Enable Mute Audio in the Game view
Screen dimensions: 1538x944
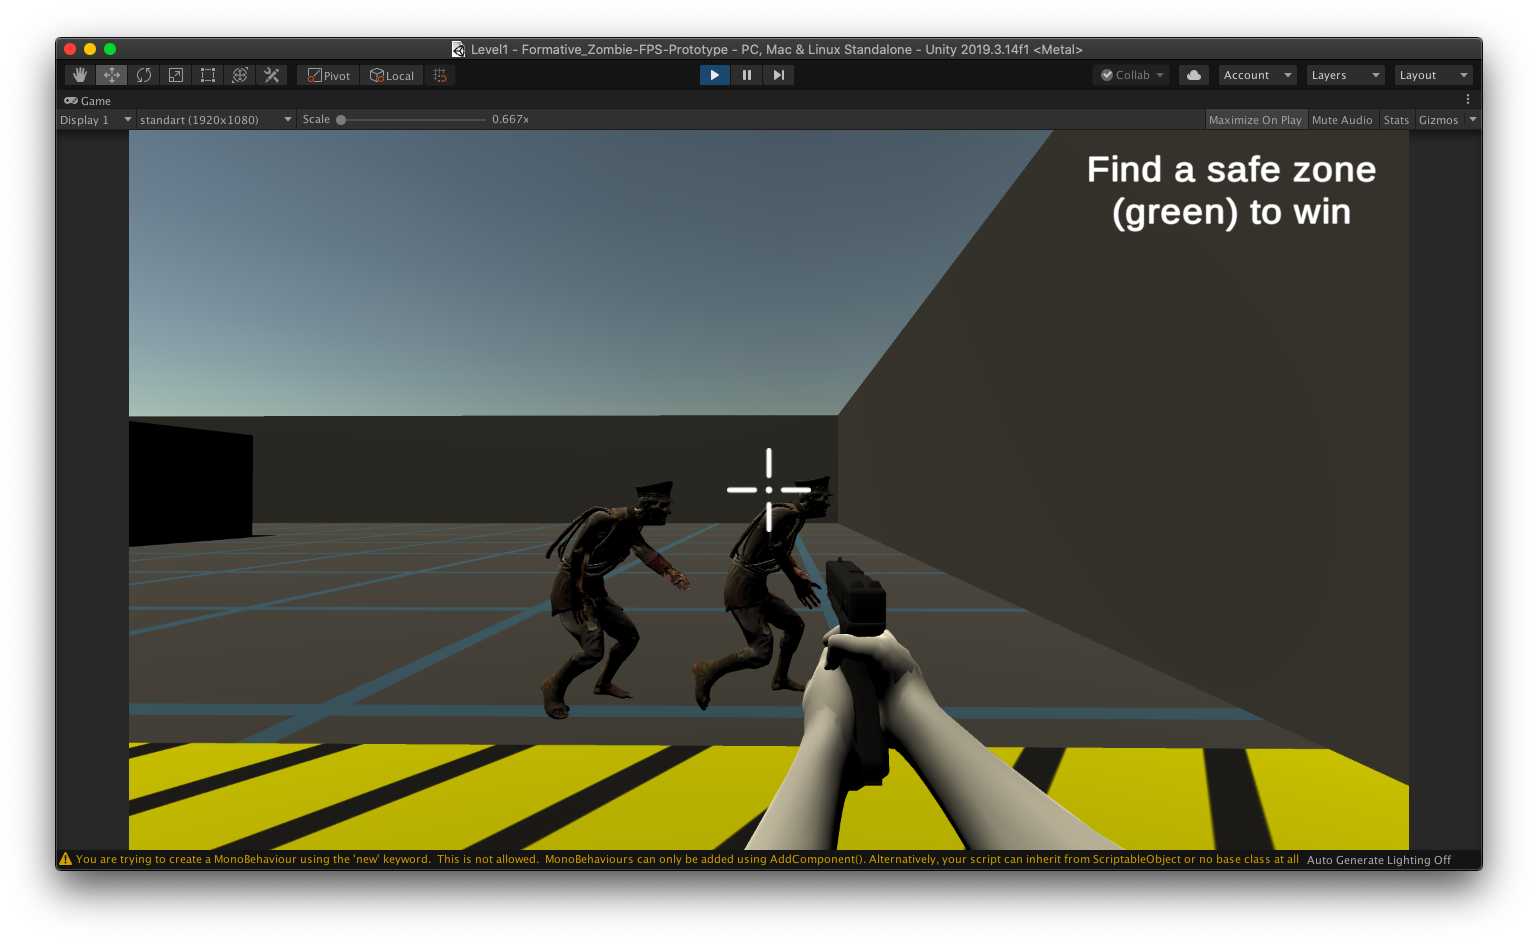pyautogui.click(x=1342, y=119)
